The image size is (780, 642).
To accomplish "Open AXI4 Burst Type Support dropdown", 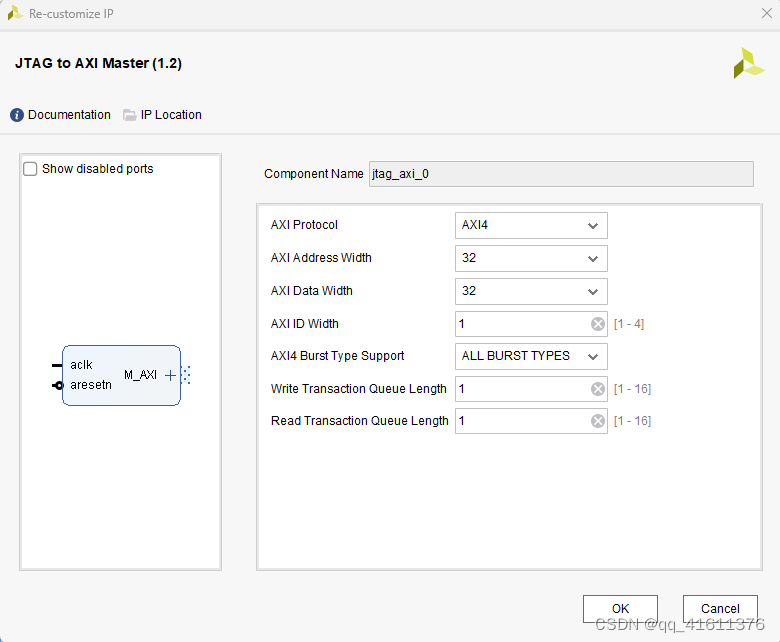I will tap(531, 356).
